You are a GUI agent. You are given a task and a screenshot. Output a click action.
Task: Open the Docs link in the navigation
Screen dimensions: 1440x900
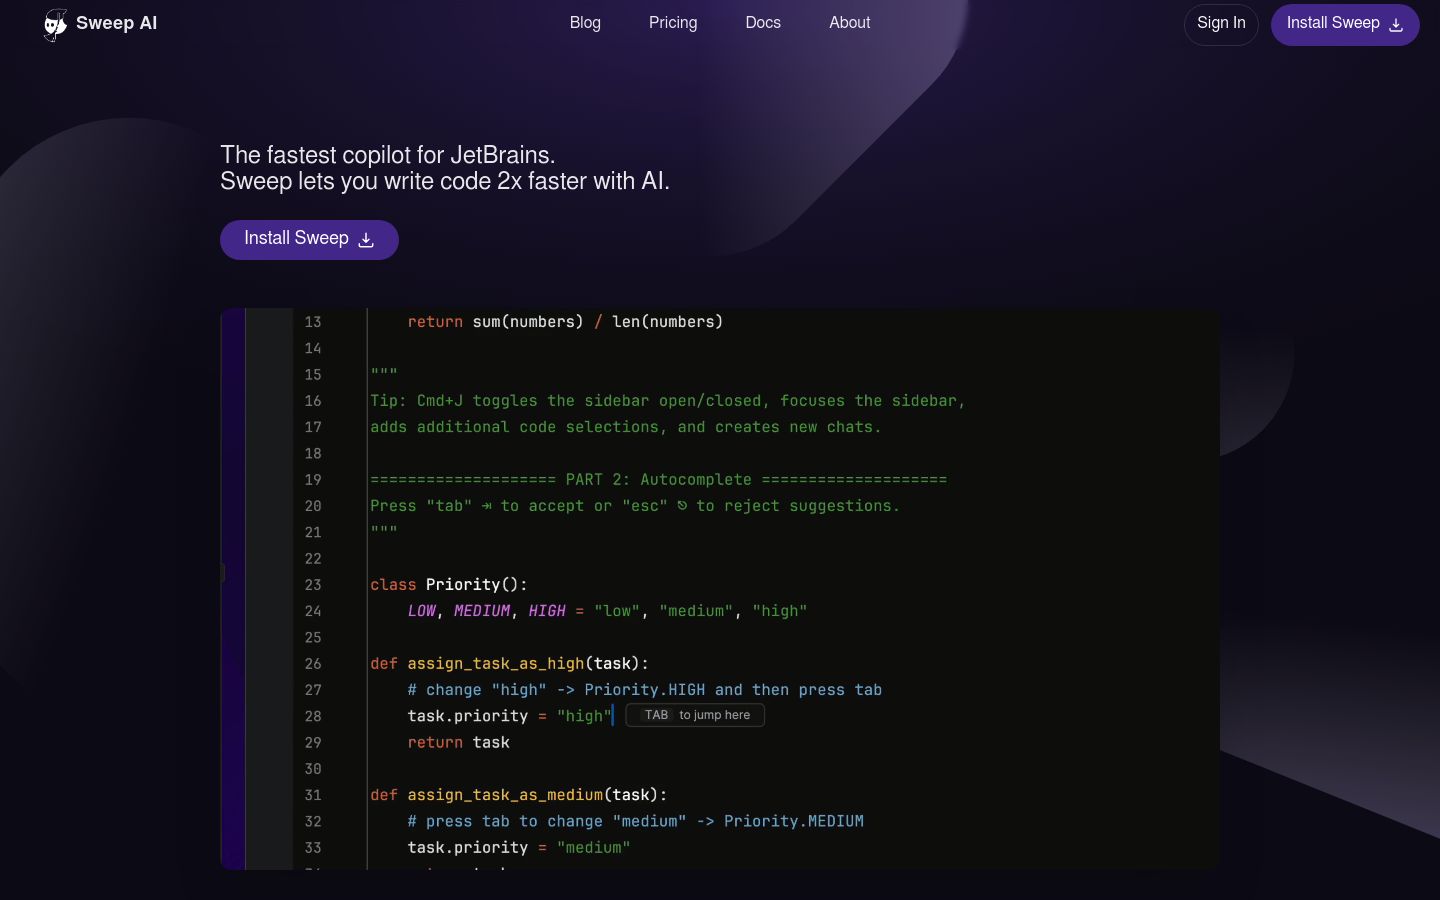click(x=763, y=23)
